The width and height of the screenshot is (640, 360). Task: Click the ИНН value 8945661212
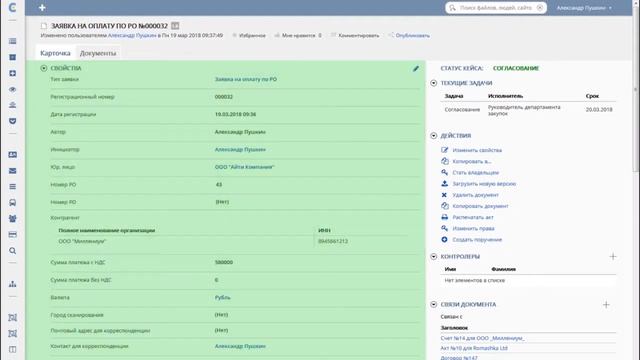pos(333,241)
